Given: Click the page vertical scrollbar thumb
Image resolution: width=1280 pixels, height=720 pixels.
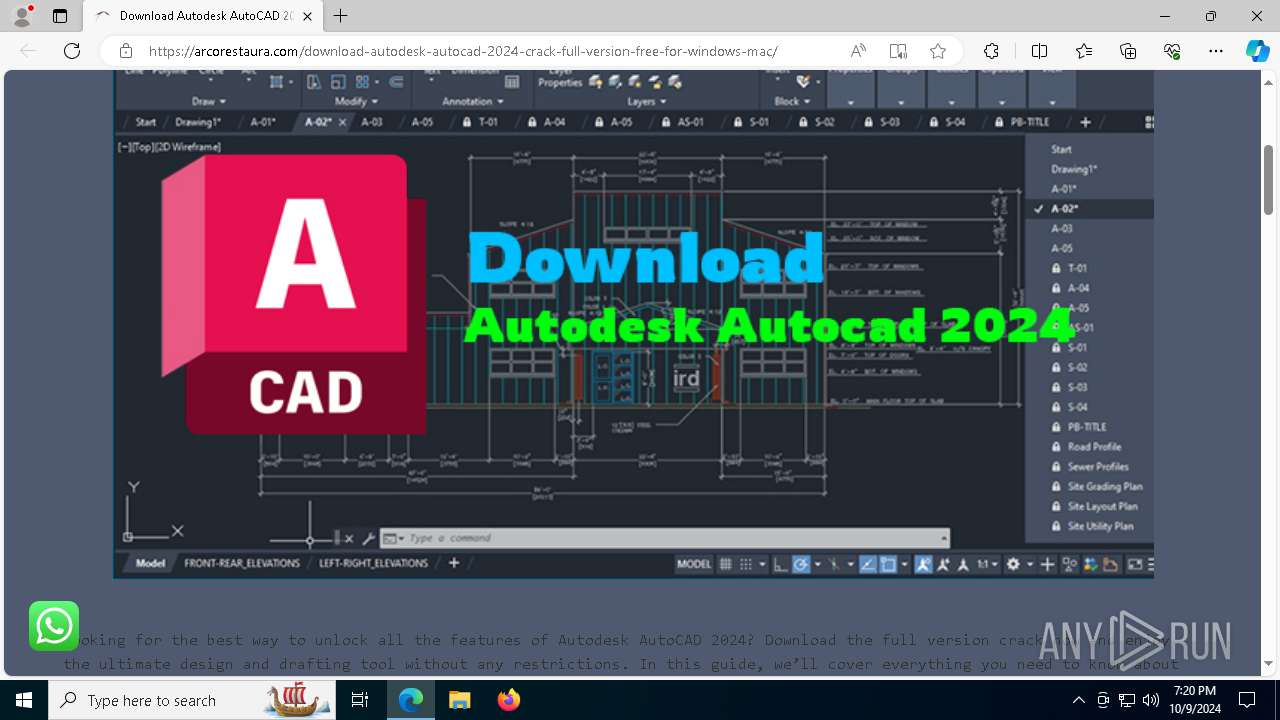Looking at the screenshot, I should [x=1269, y=180].
